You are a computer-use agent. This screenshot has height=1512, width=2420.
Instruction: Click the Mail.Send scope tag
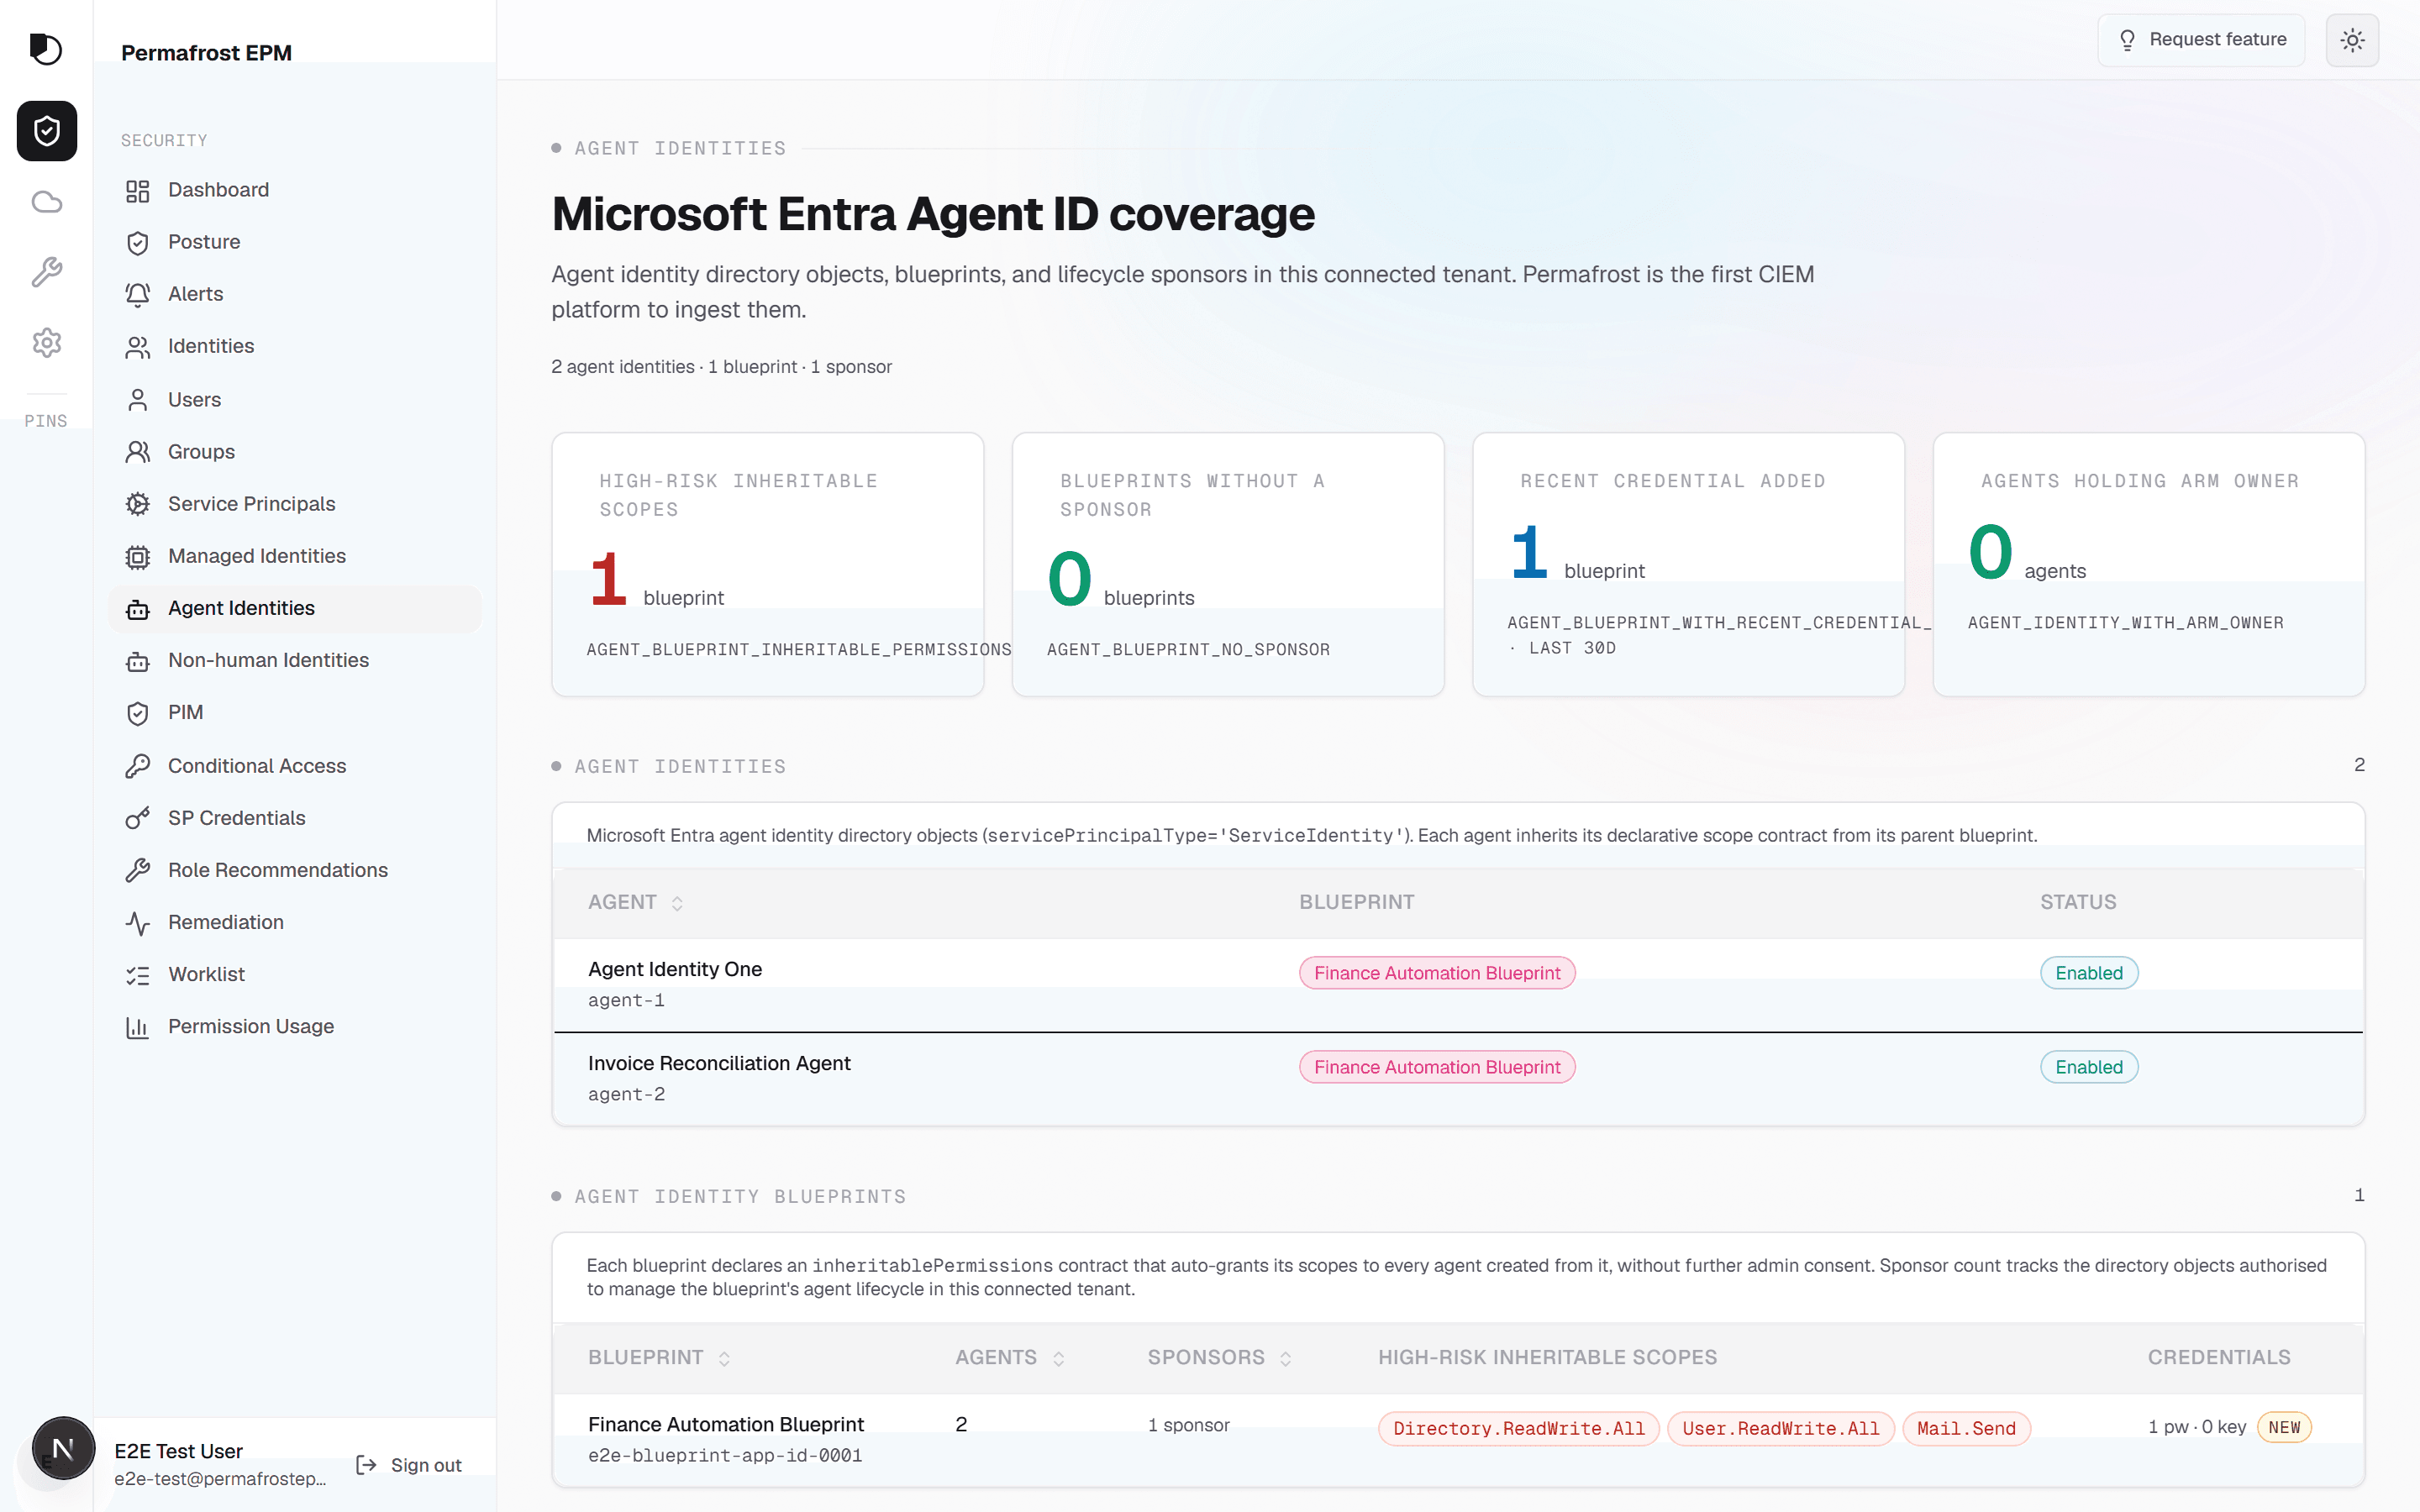pos(1966,1428)
